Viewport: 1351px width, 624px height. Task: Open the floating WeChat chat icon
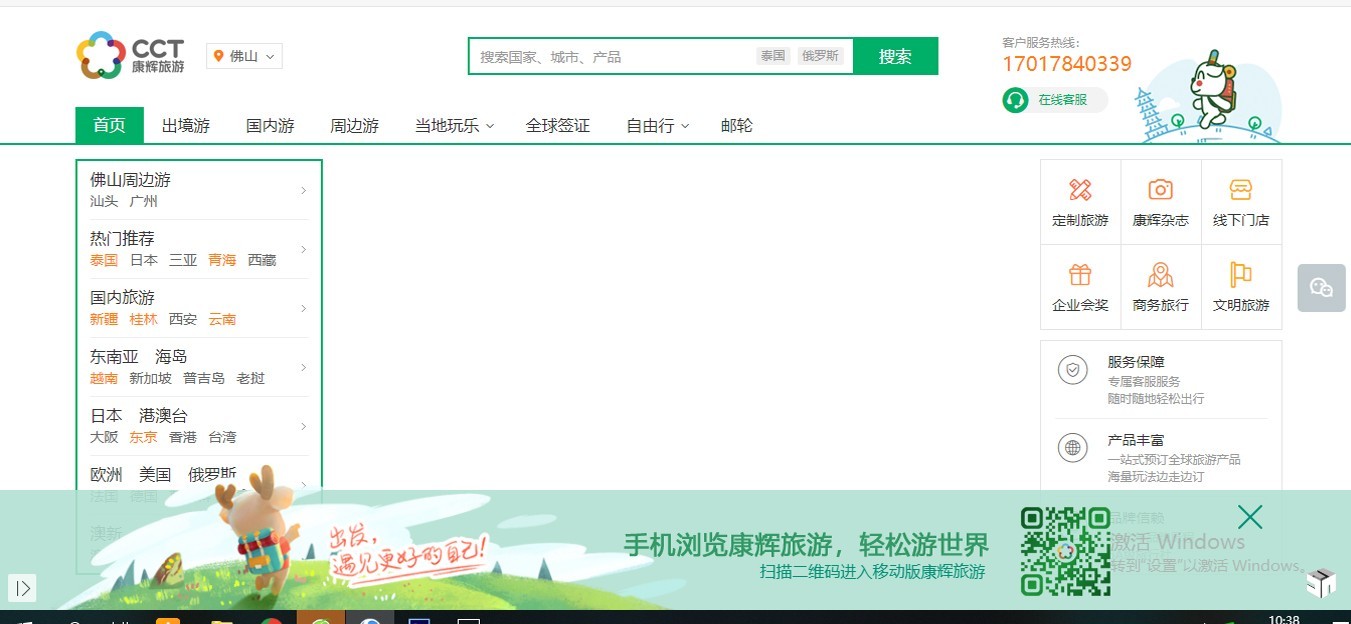[1321, 288]
